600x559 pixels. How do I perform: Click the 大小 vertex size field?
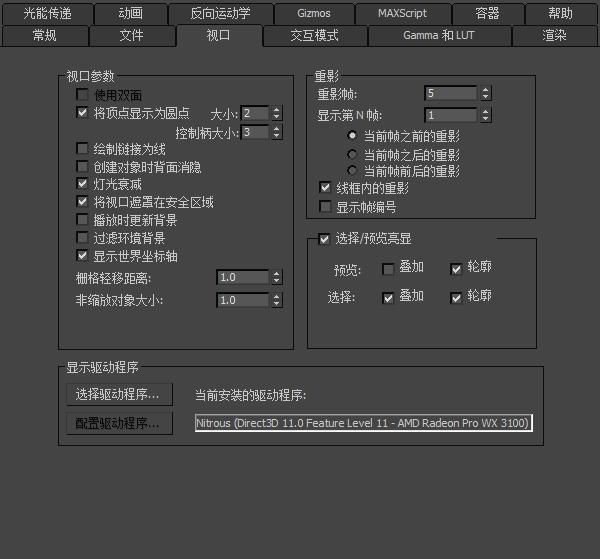tap(255, 113)
